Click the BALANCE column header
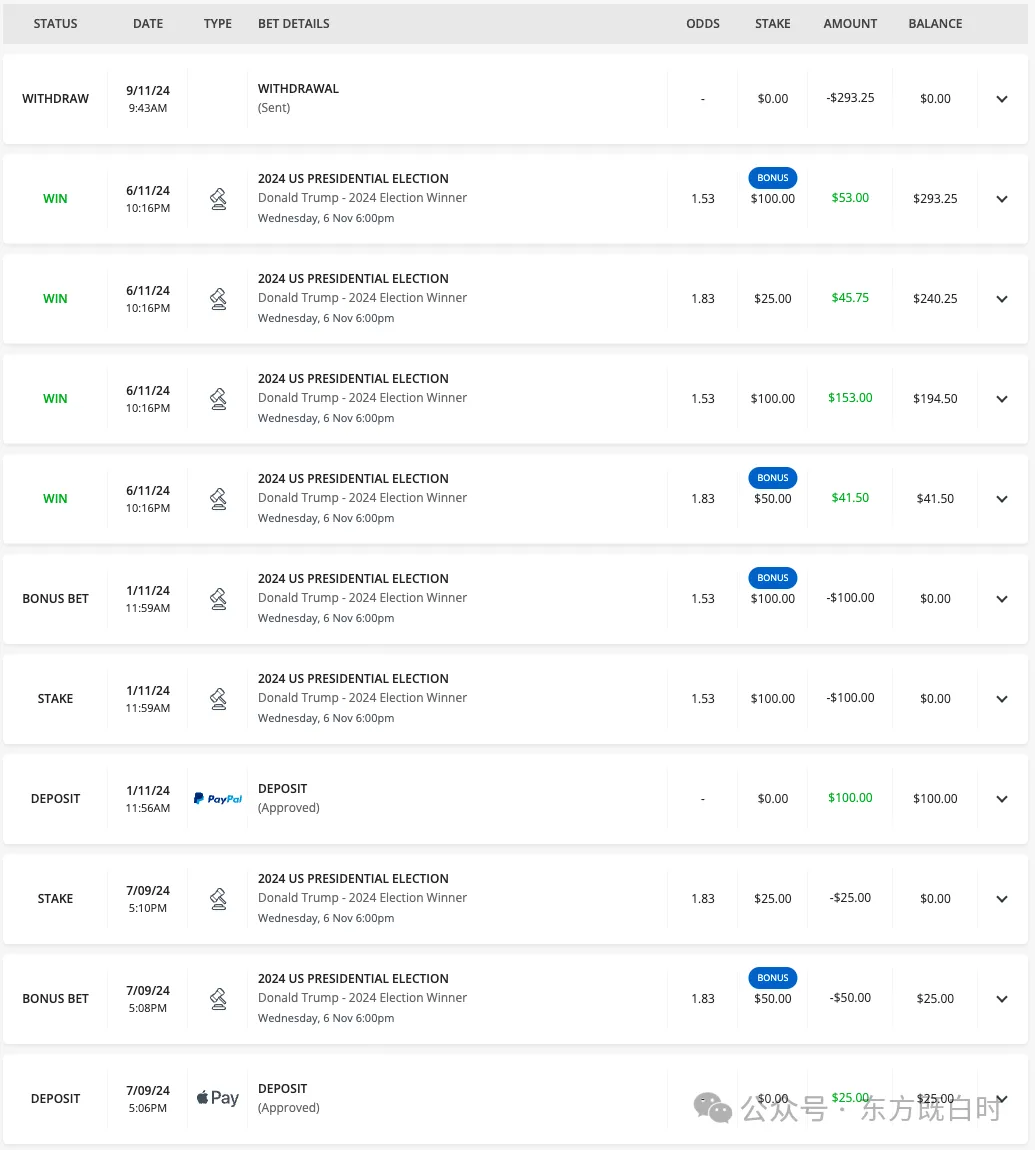 (x=935, y=24)
